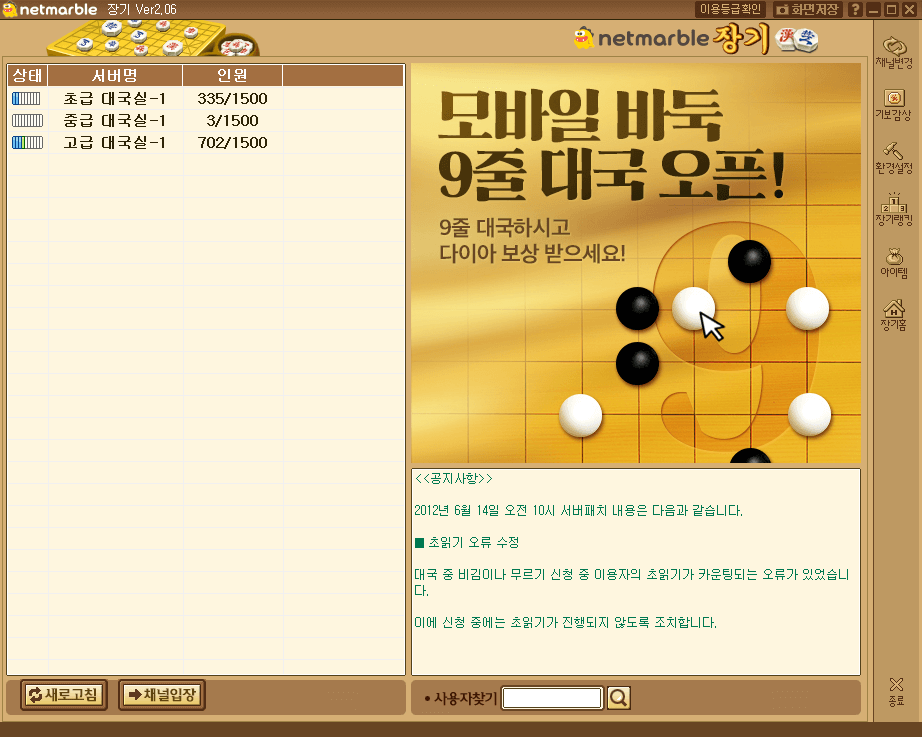This screenshot has width=922, height=737.
Task: Open the 채널변경 channel change icon
Action: click(894, 52)
